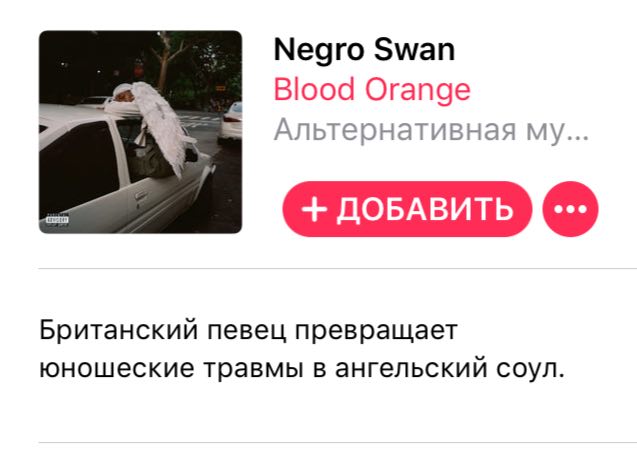Image resolution: width=637 pixels, height=449 pixels.
Task: Click Британский певец превращает description line
Action: [x=248, y=331]
